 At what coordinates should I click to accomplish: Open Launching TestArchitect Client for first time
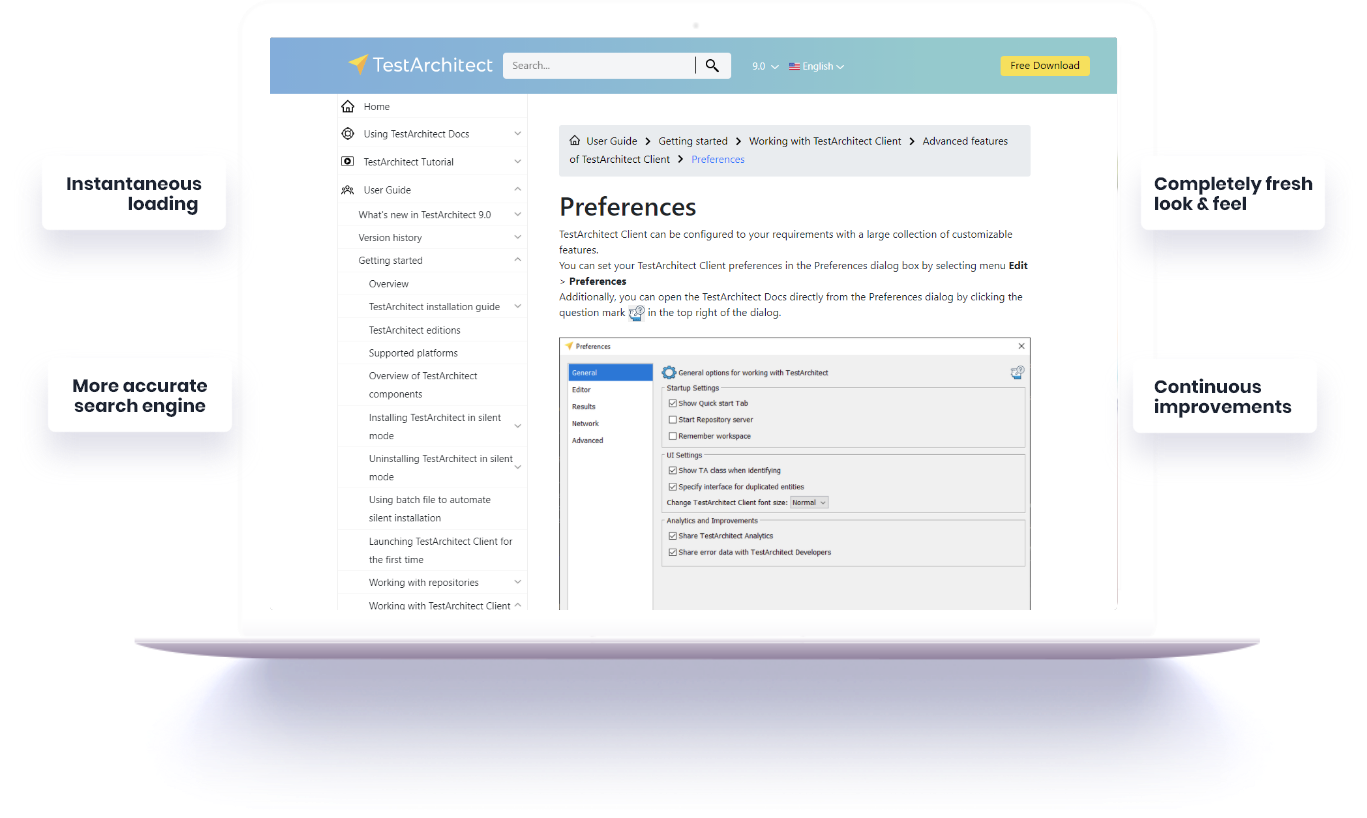(440, 551)
